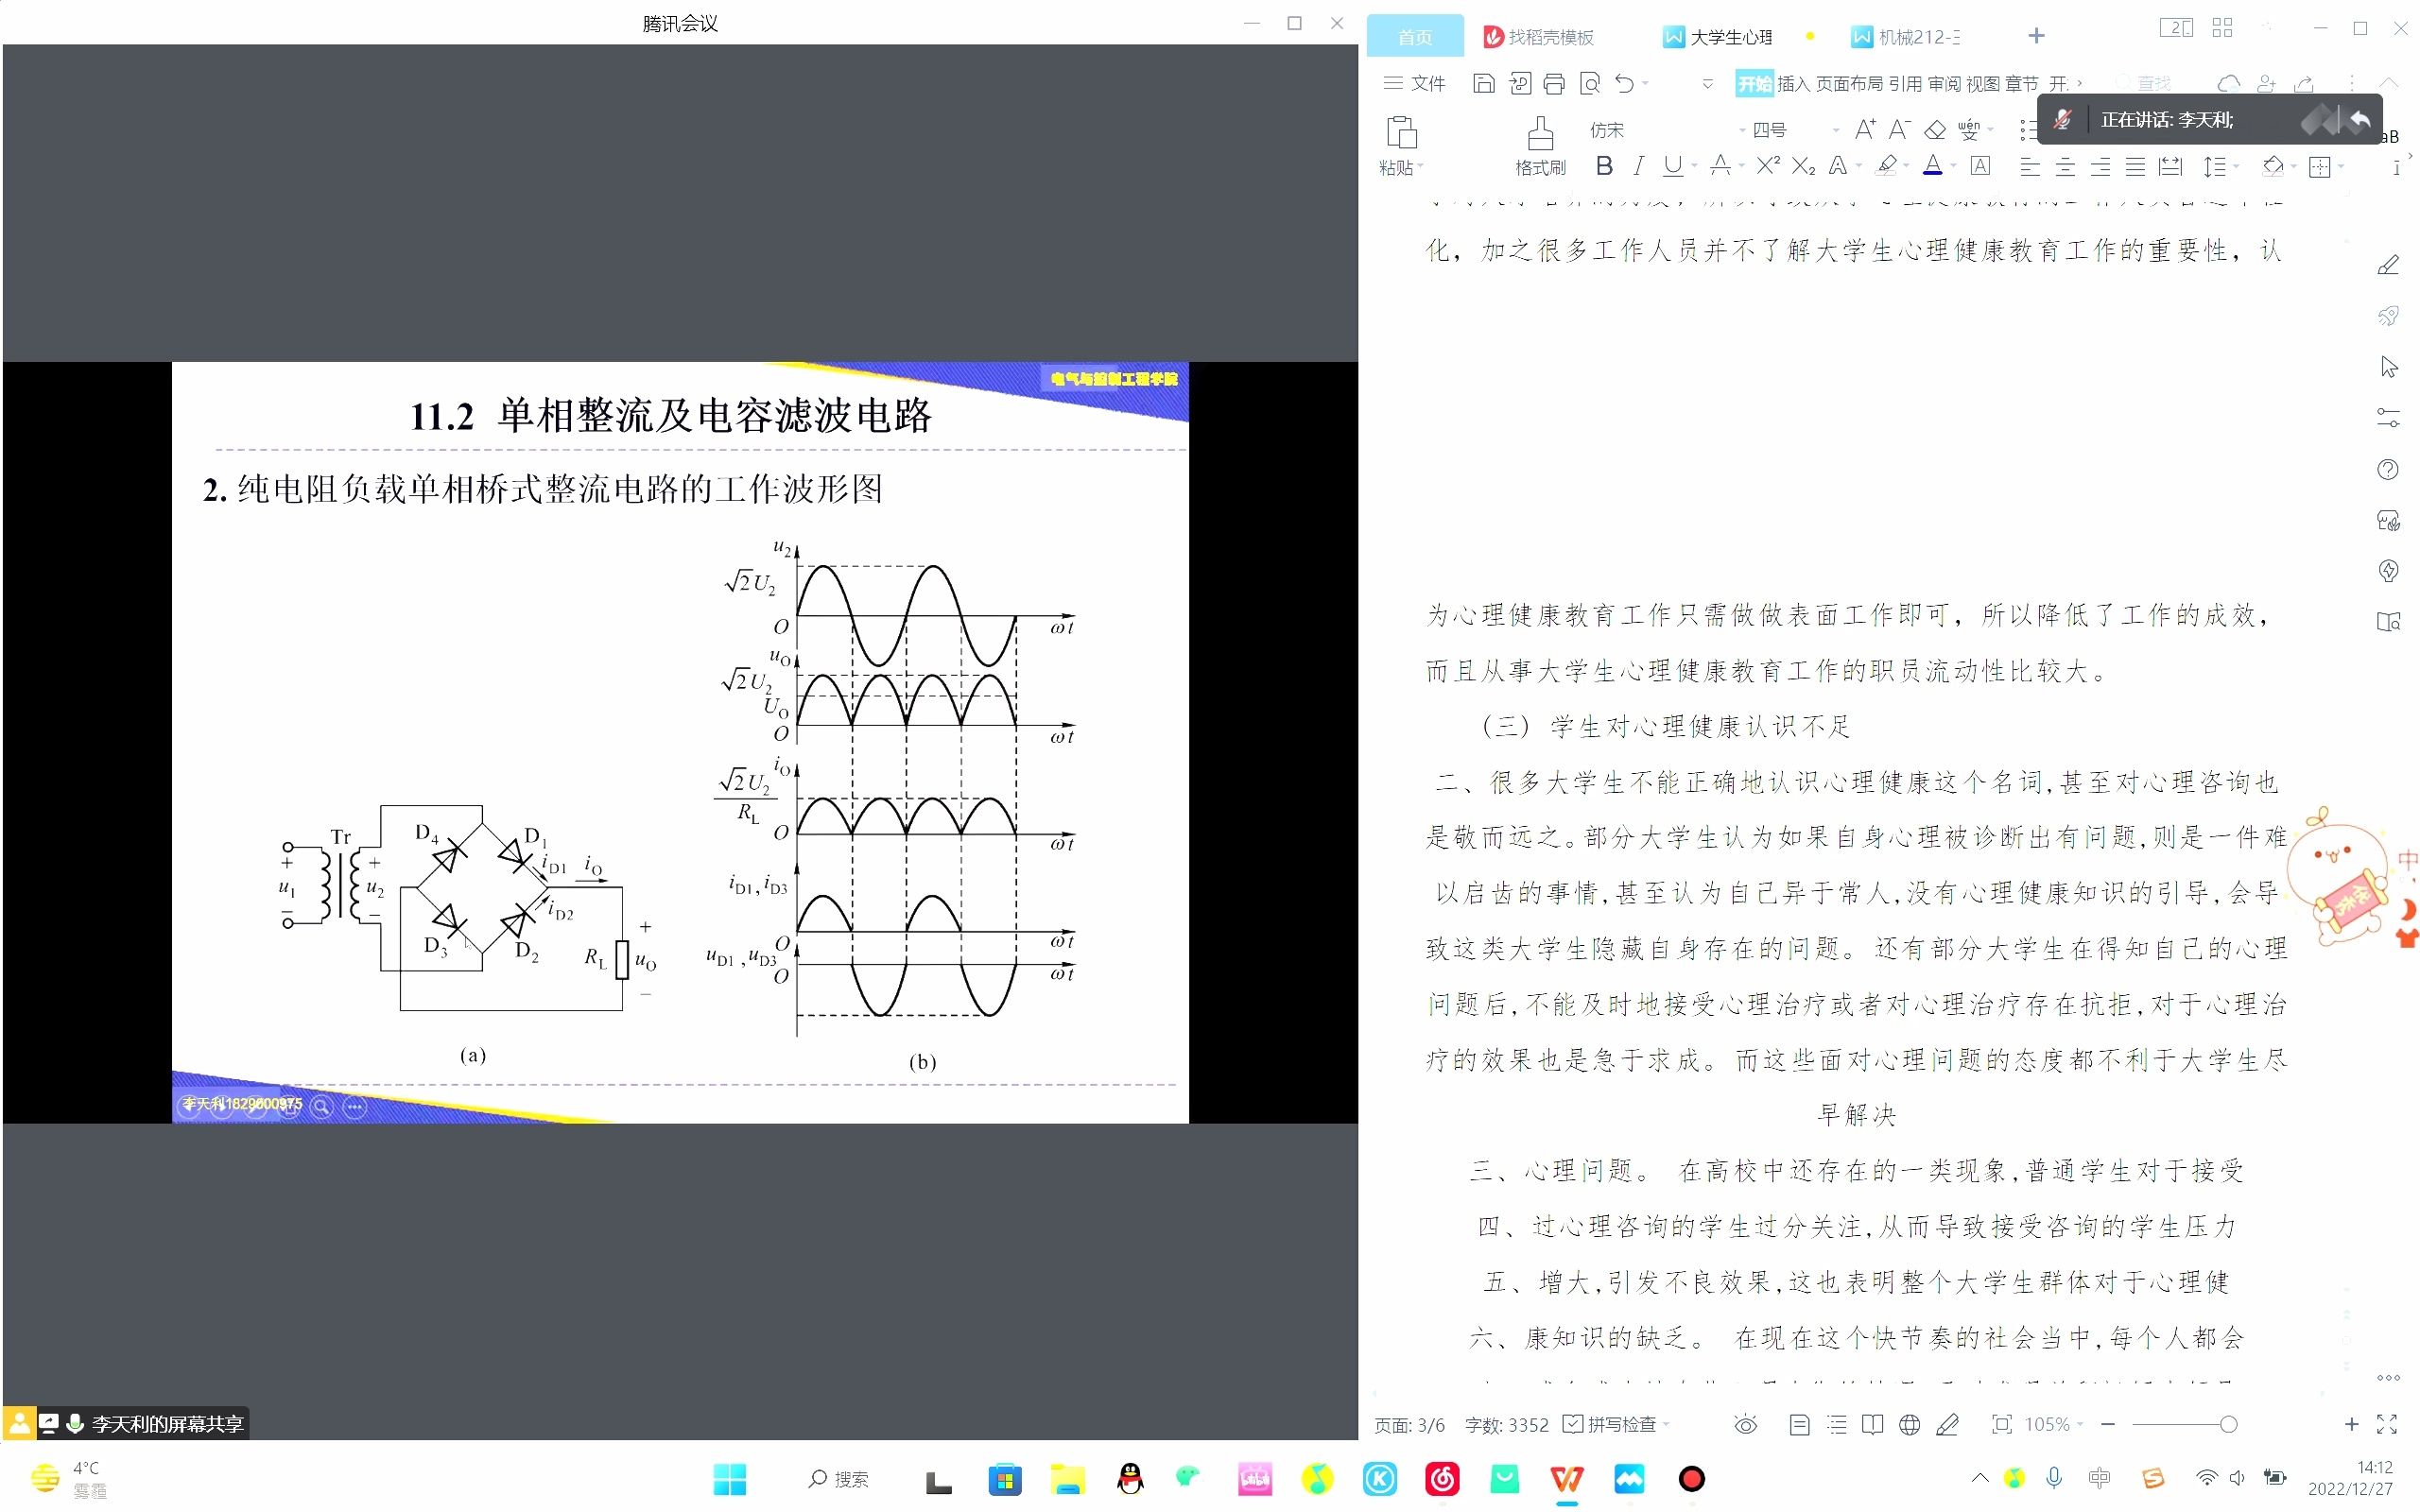Toggle Italic formatting

[x=1638, y=166]
